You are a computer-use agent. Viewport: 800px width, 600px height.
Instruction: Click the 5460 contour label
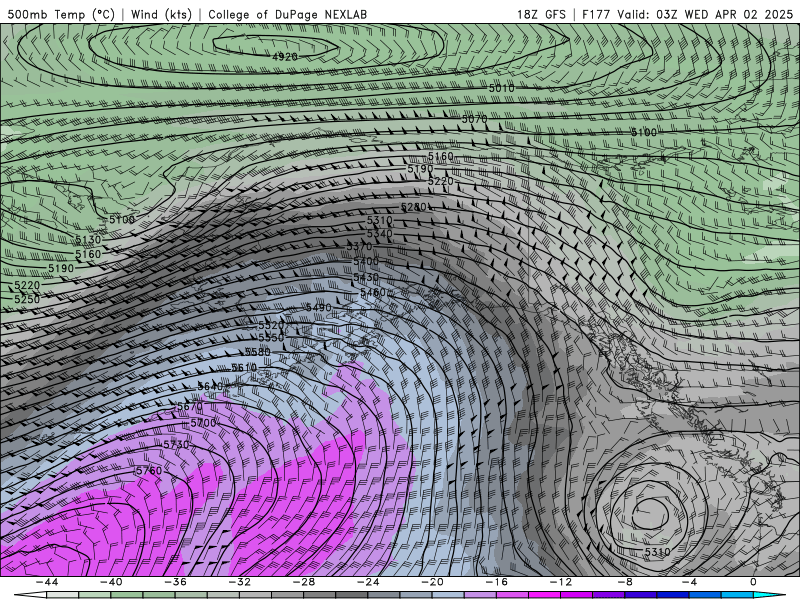pyautogui.click(x=373, y=292)
